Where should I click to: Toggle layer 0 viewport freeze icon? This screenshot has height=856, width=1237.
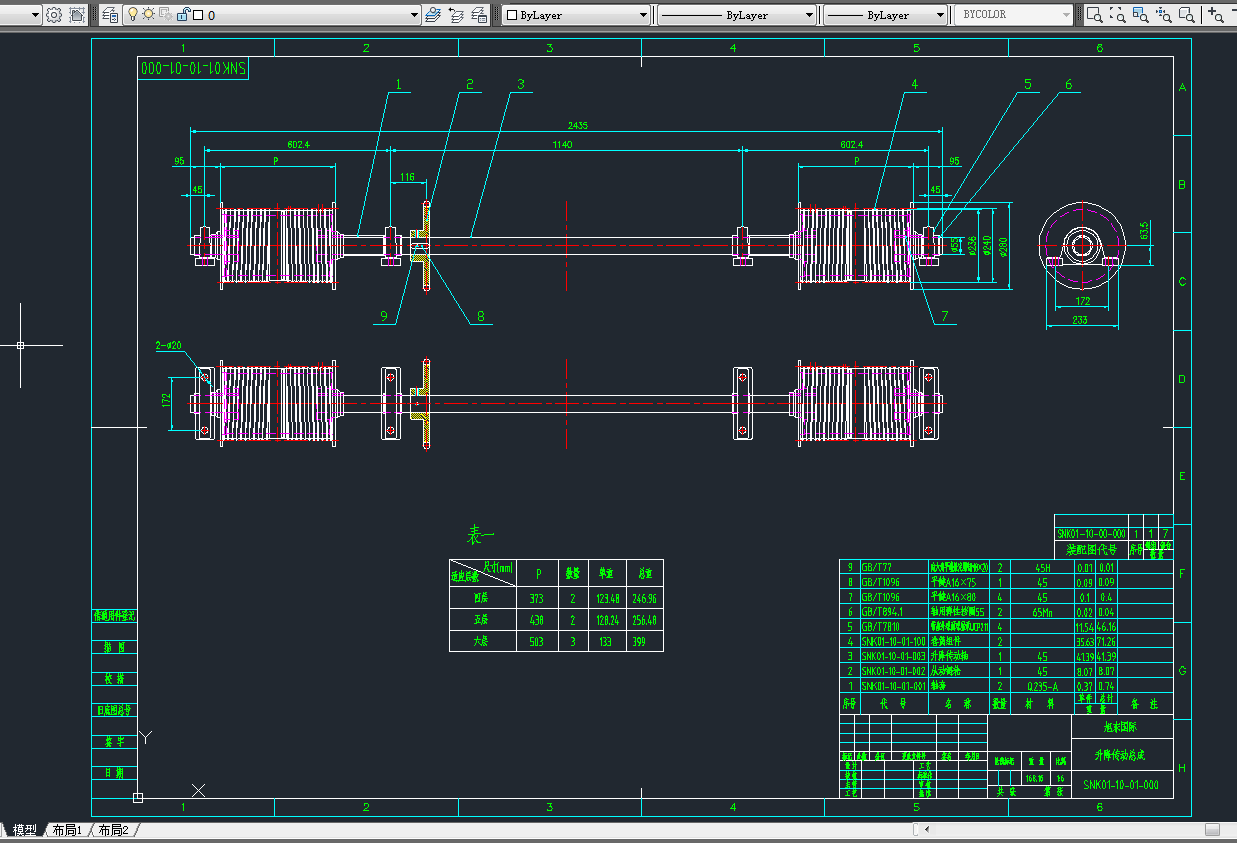(x=163, y=15)
